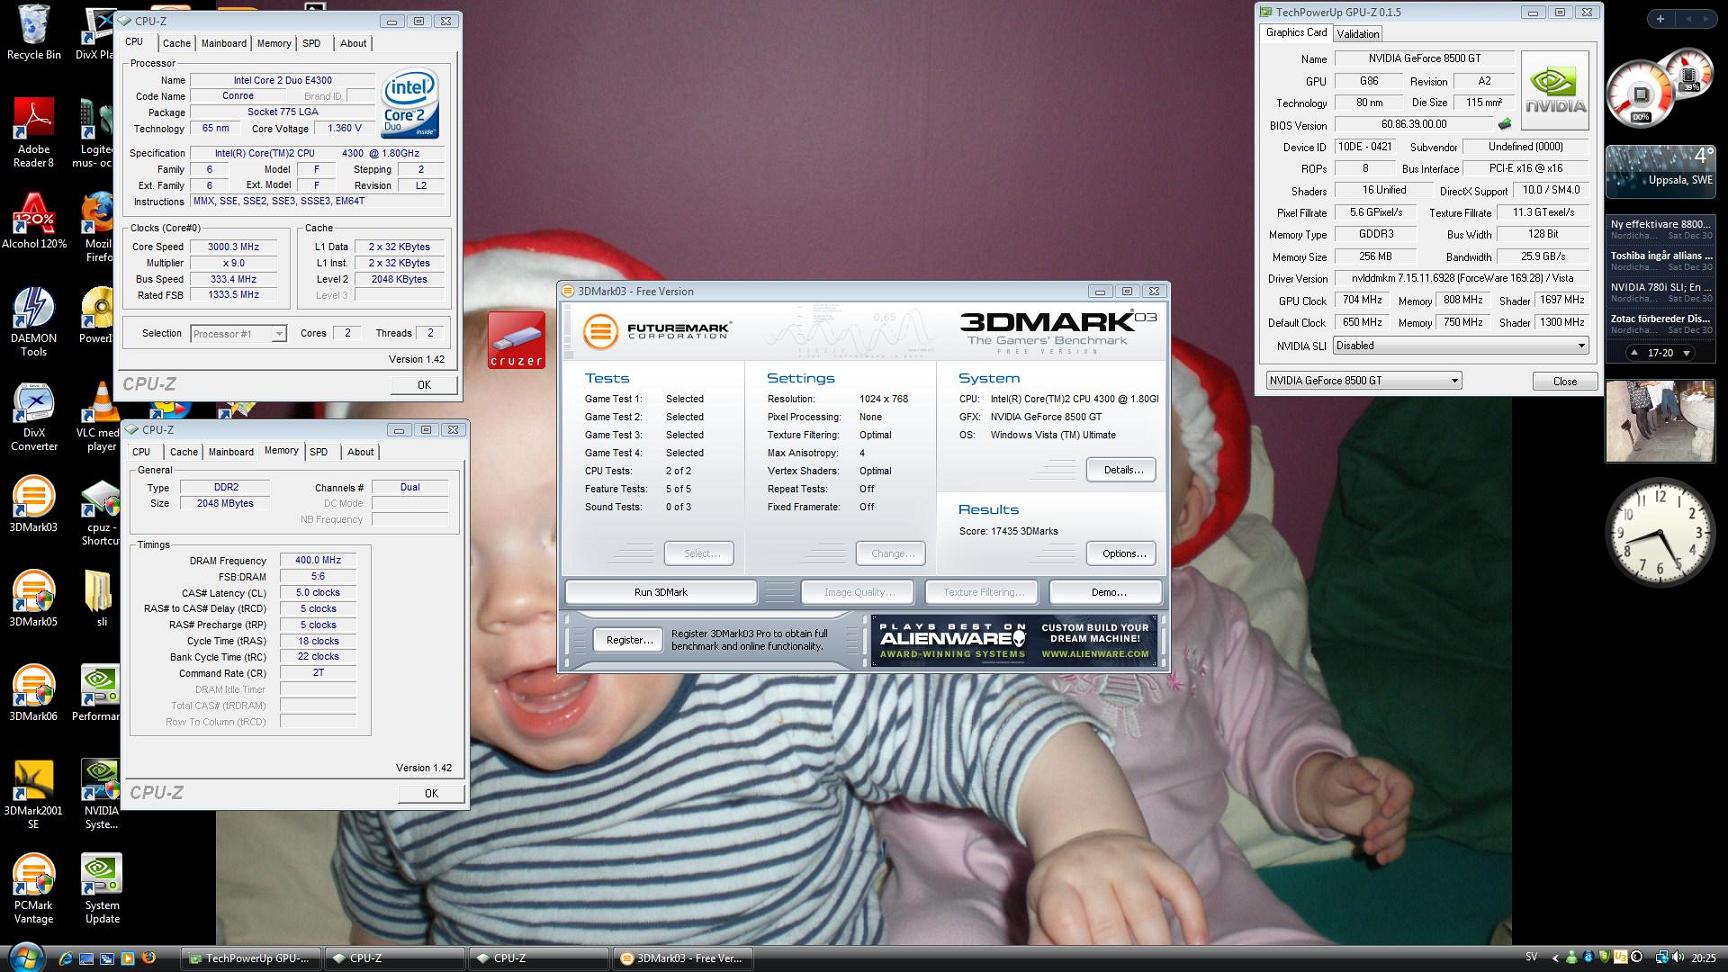Launch 3DMark03 desktop shortcut
Viewport: 1728px width, 972px height.
33,504
